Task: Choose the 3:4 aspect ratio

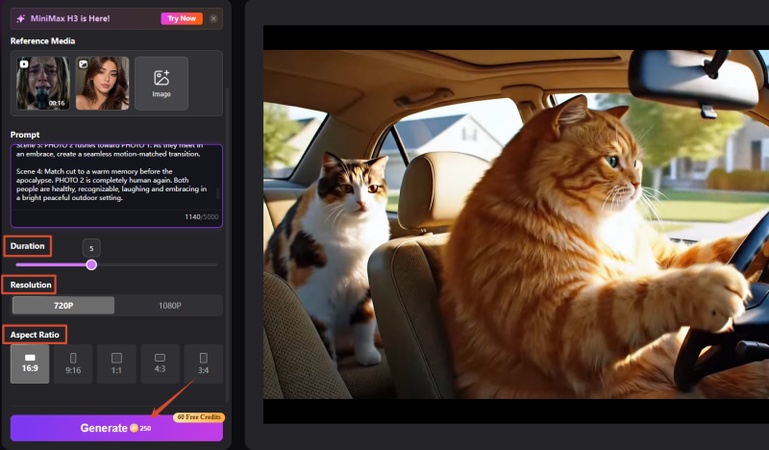Action: click(203, 364)
